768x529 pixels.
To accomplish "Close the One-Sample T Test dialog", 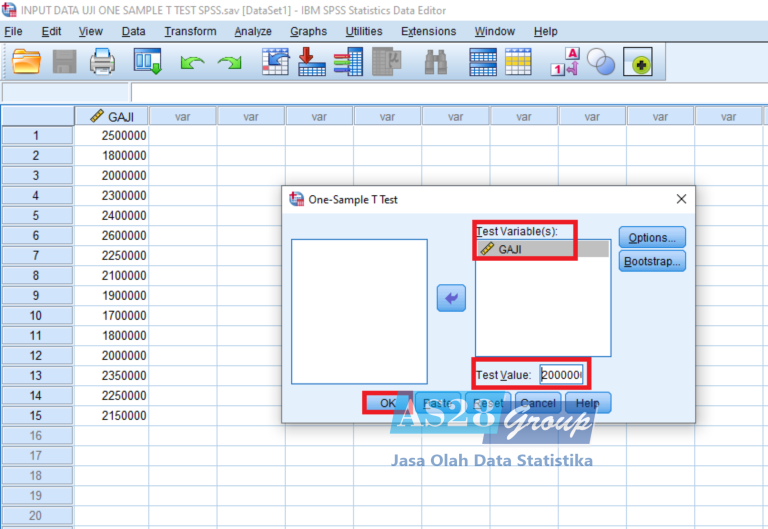I will point(681,199).
